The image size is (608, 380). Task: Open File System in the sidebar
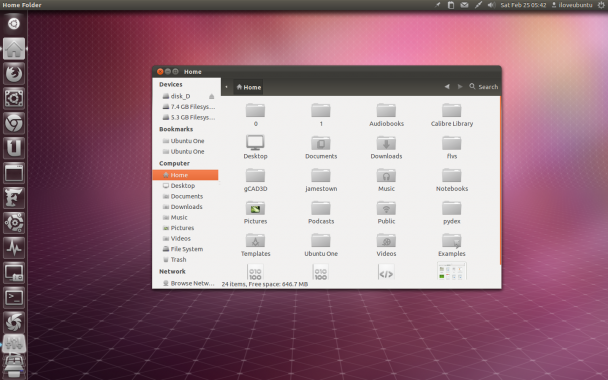(x=183, y=249)
